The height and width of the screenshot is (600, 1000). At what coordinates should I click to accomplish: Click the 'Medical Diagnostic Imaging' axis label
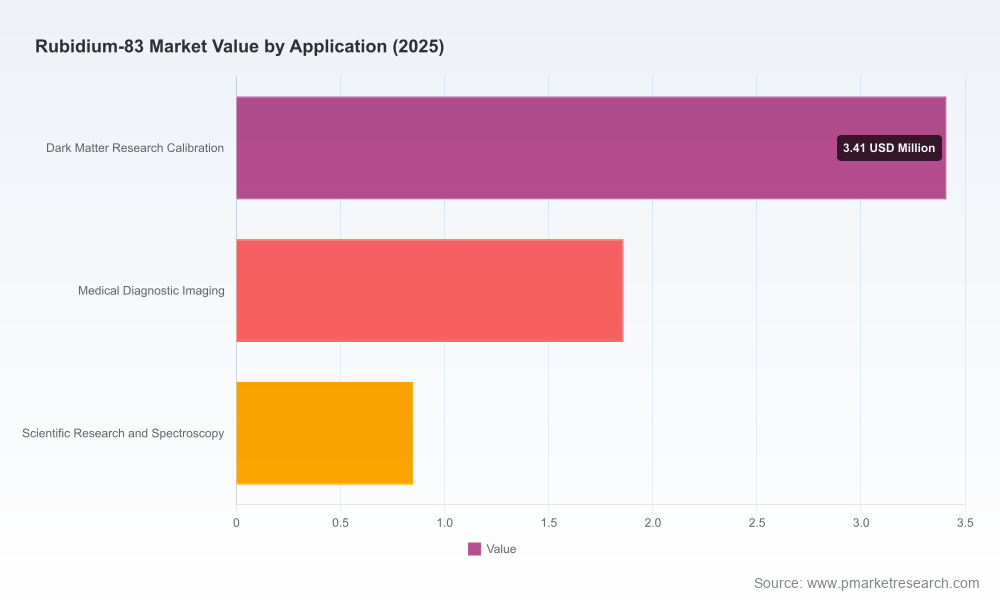click(151, 291)
